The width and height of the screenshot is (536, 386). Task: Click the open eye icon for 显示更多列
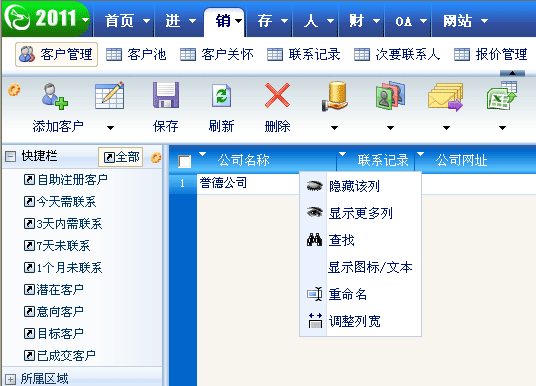314,212
